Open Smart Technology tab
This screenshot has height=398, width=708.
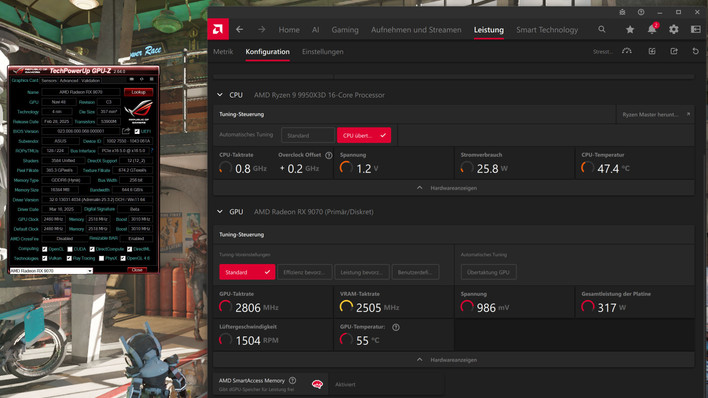[547, 30]
